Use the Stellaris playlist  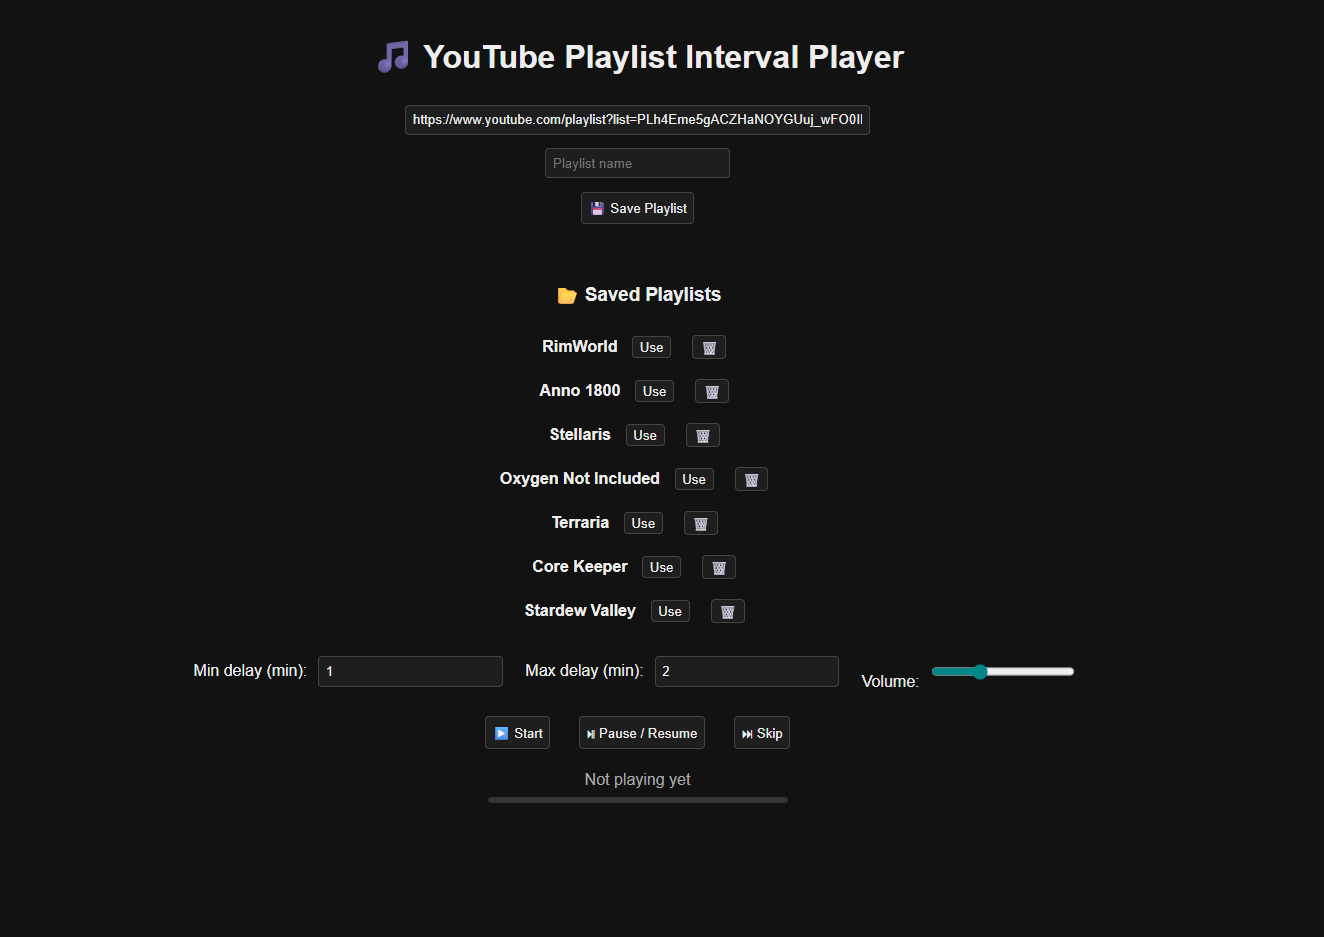click(645, 435)
